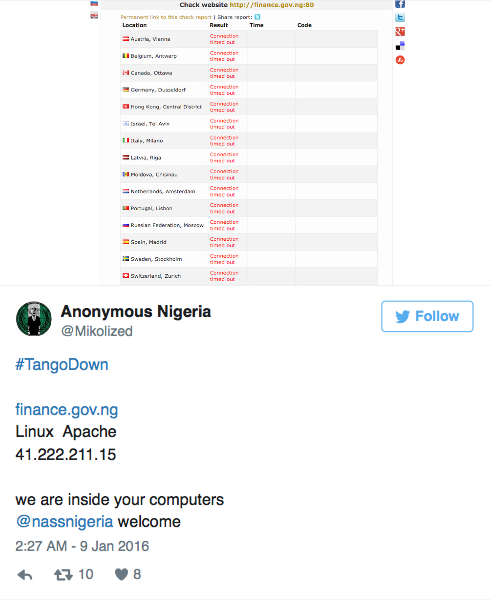Select the English flag language icon
Screen dimensions: 491x600
tap(94, 16)
